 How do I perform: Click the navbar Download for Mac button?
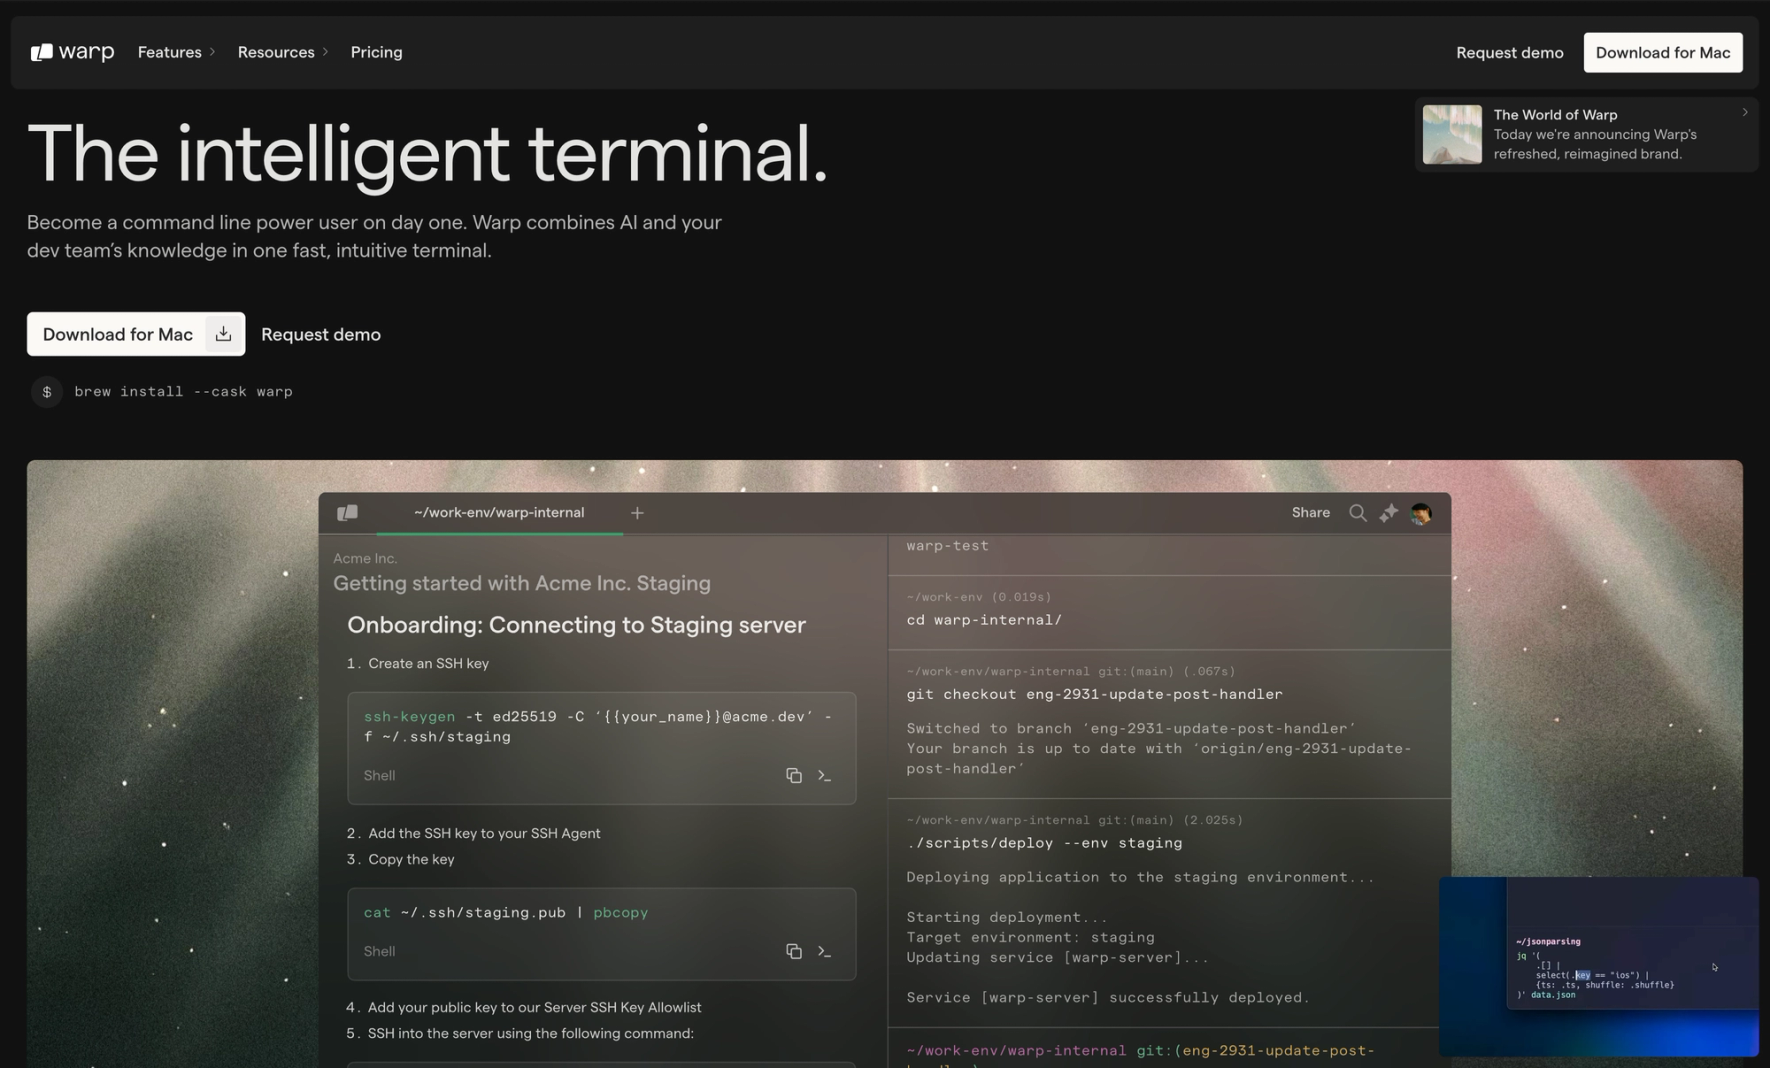coord(1662,53)
